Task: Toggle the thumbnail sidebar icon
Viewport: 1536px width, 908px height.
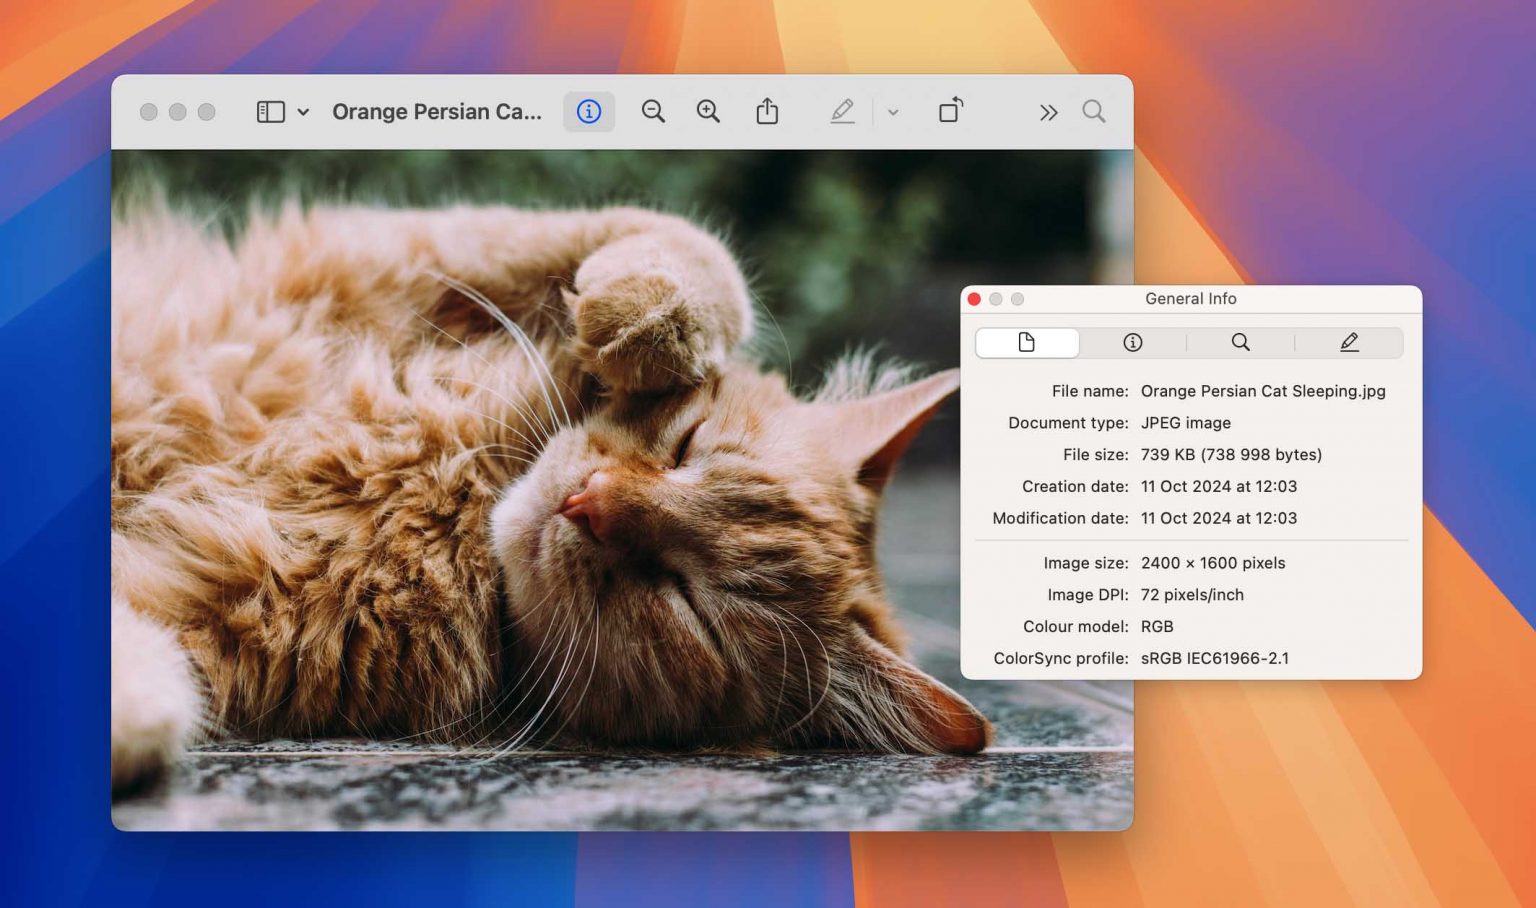Action: coord(270,111)
